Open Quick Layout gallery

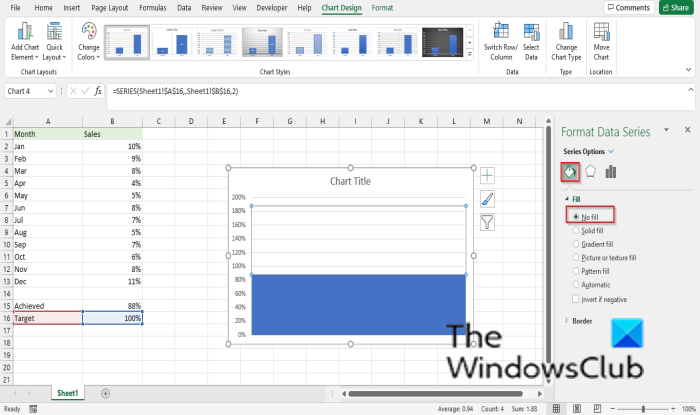(54, 42)
